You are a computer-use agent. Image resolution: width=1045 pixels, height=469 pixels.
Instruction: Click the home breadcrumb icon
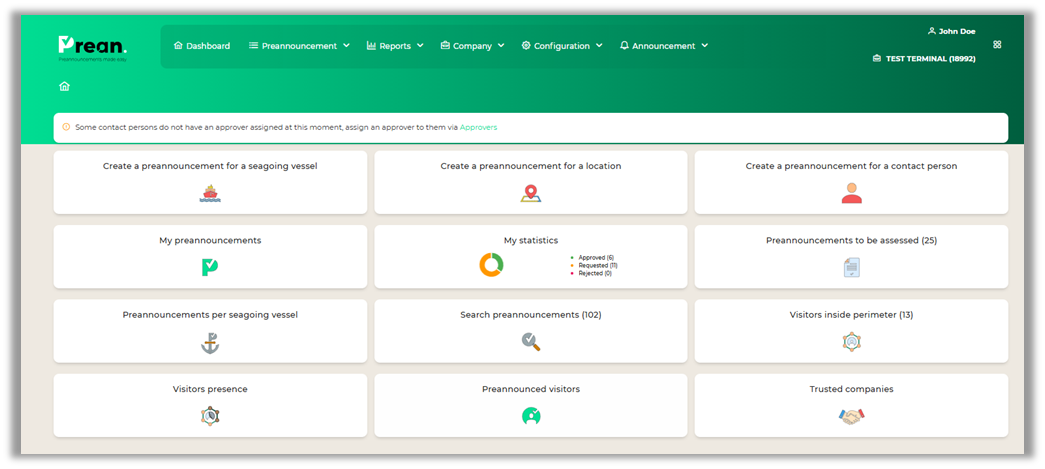[x=65, y=87]
